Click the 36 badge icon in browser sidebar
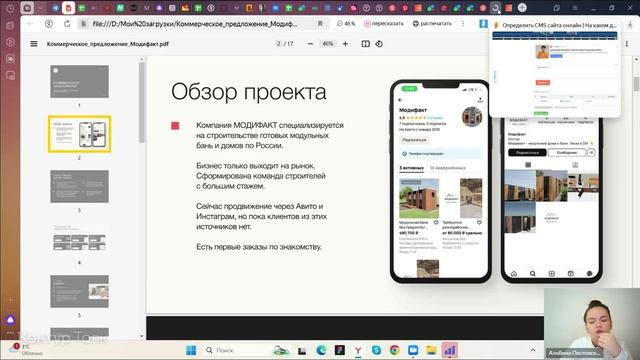The height and width of the screenshot is (360, 640). click(x=10, y=59)
